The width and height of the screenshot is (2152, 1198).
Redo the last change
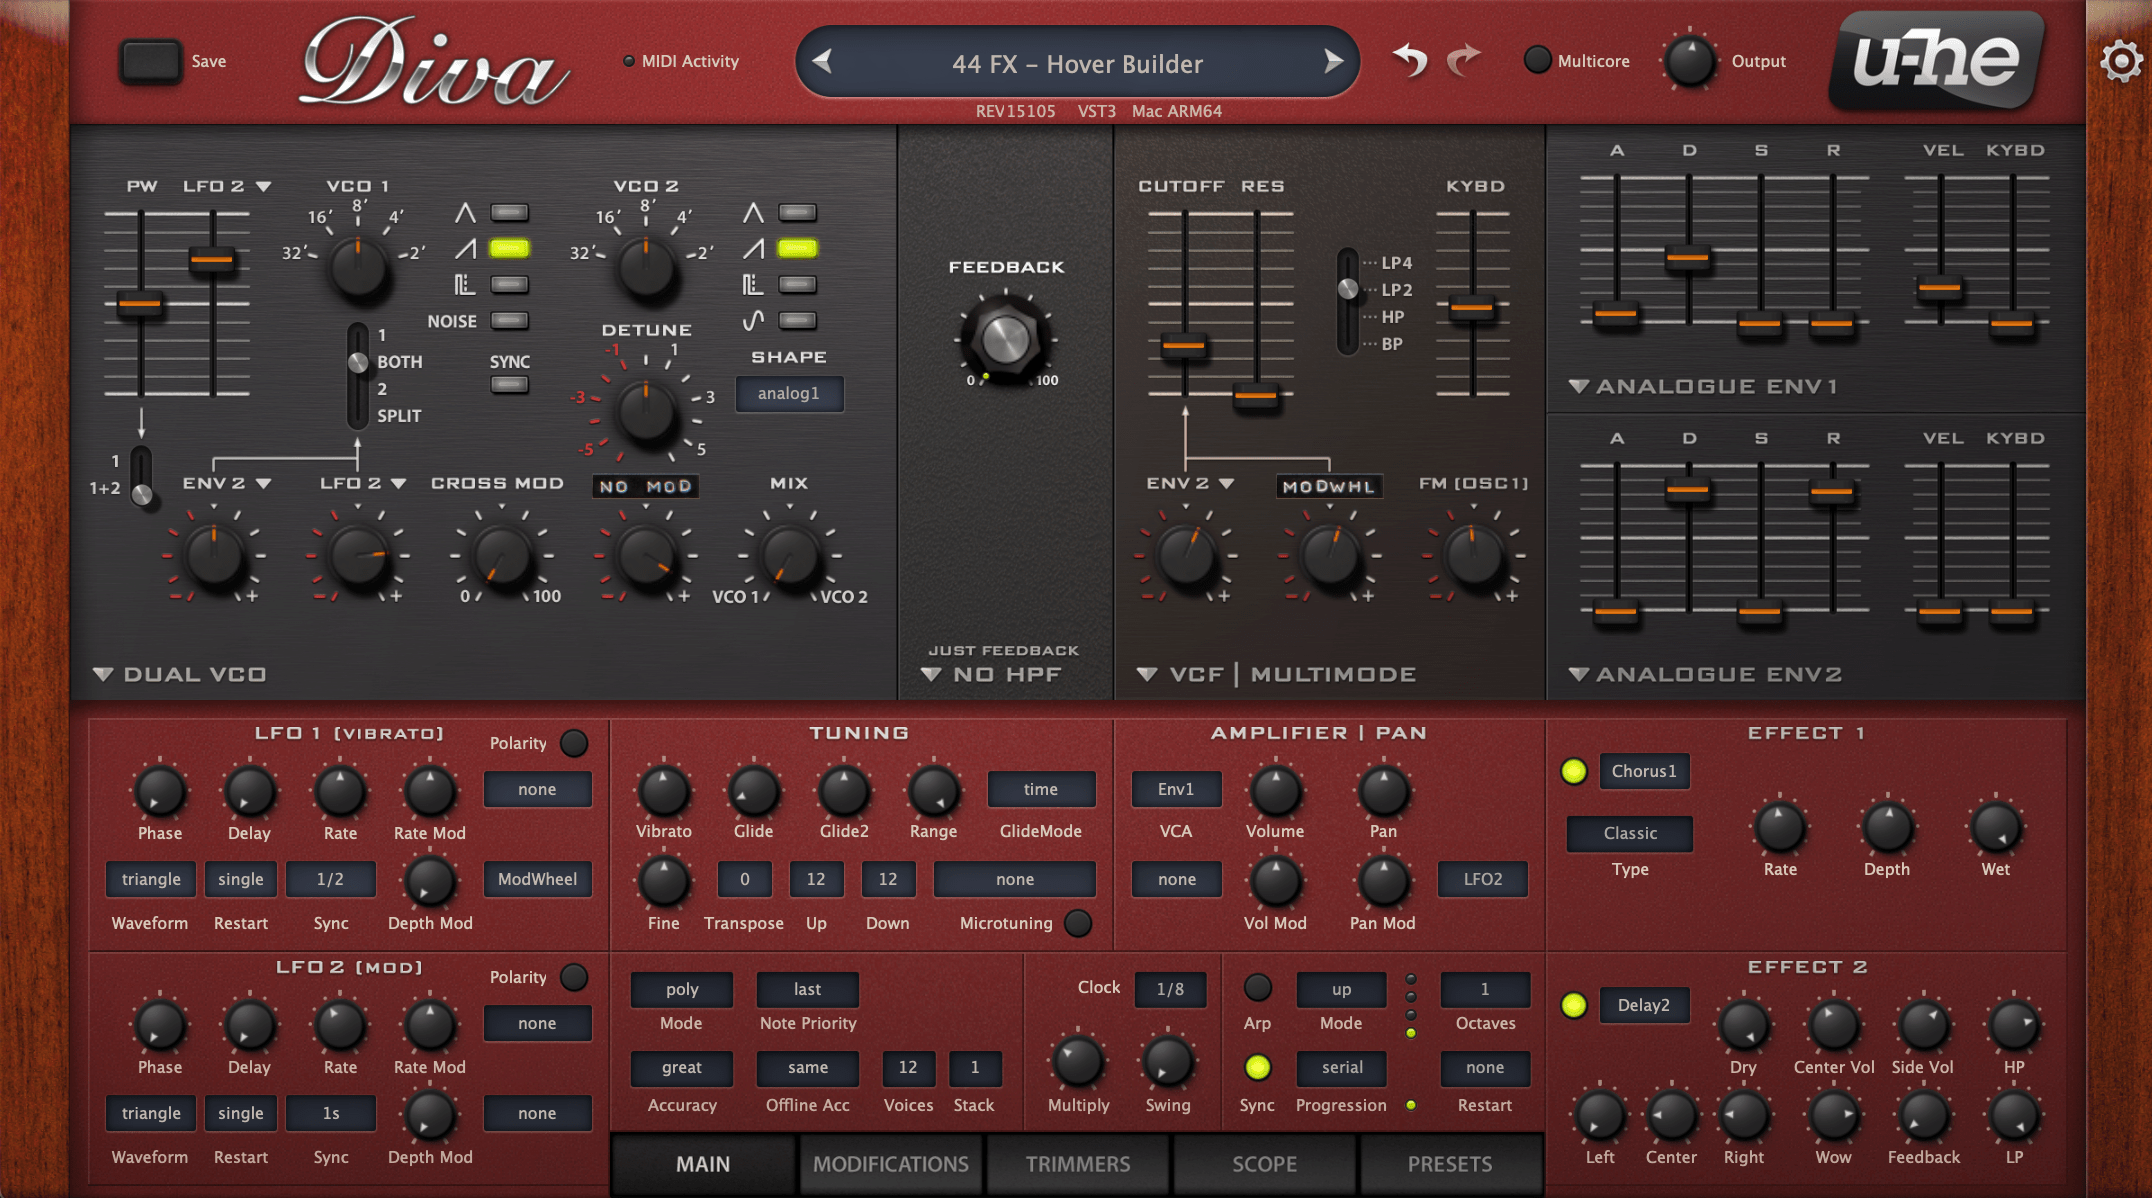pyautogui.click(x=1464, y=61)
